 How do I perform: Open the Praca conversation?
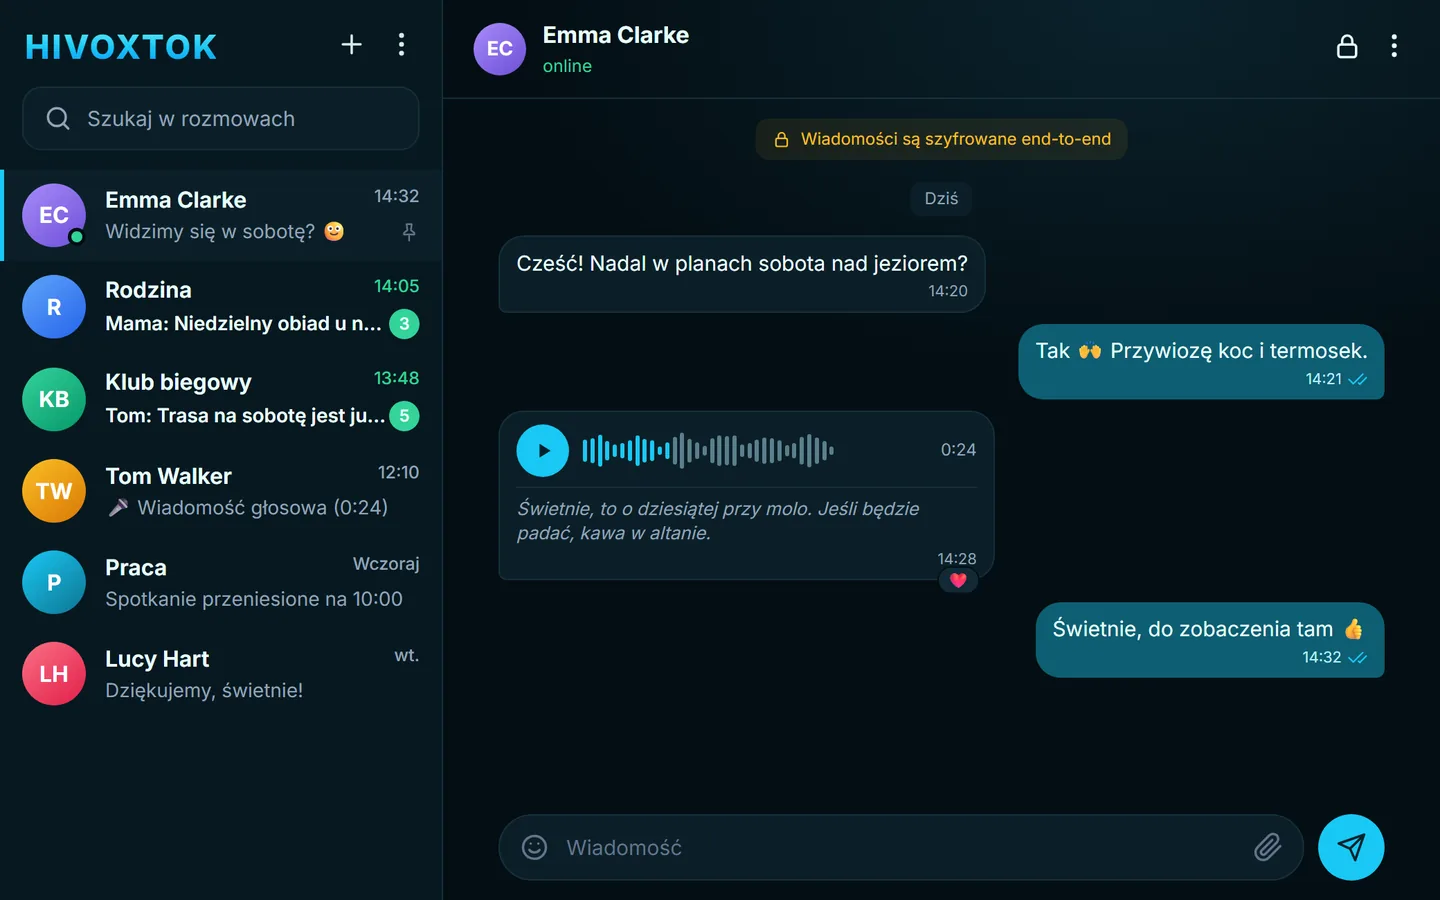(x=221, y=582)
